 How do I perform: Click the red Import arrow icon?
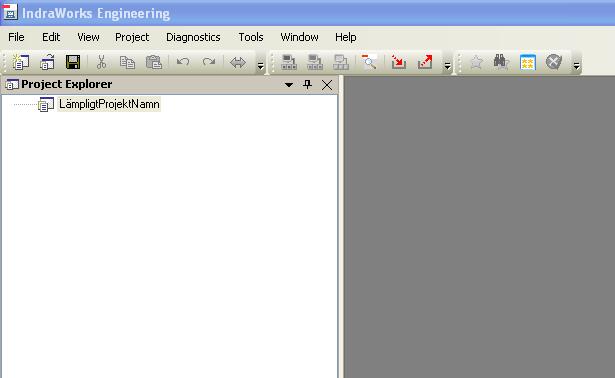pyautogui.click(x=398, y=62)
